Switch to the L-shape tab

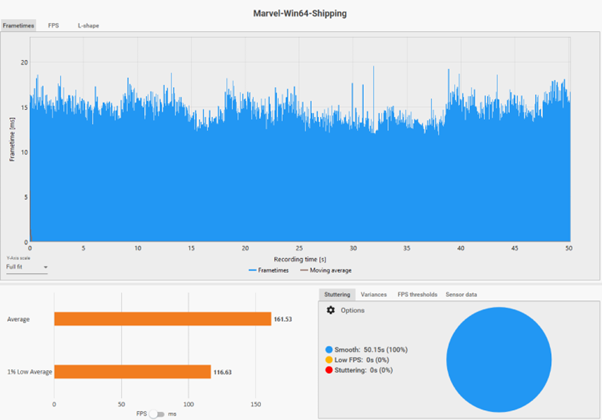pyautogui.click(x=88, y=26)
